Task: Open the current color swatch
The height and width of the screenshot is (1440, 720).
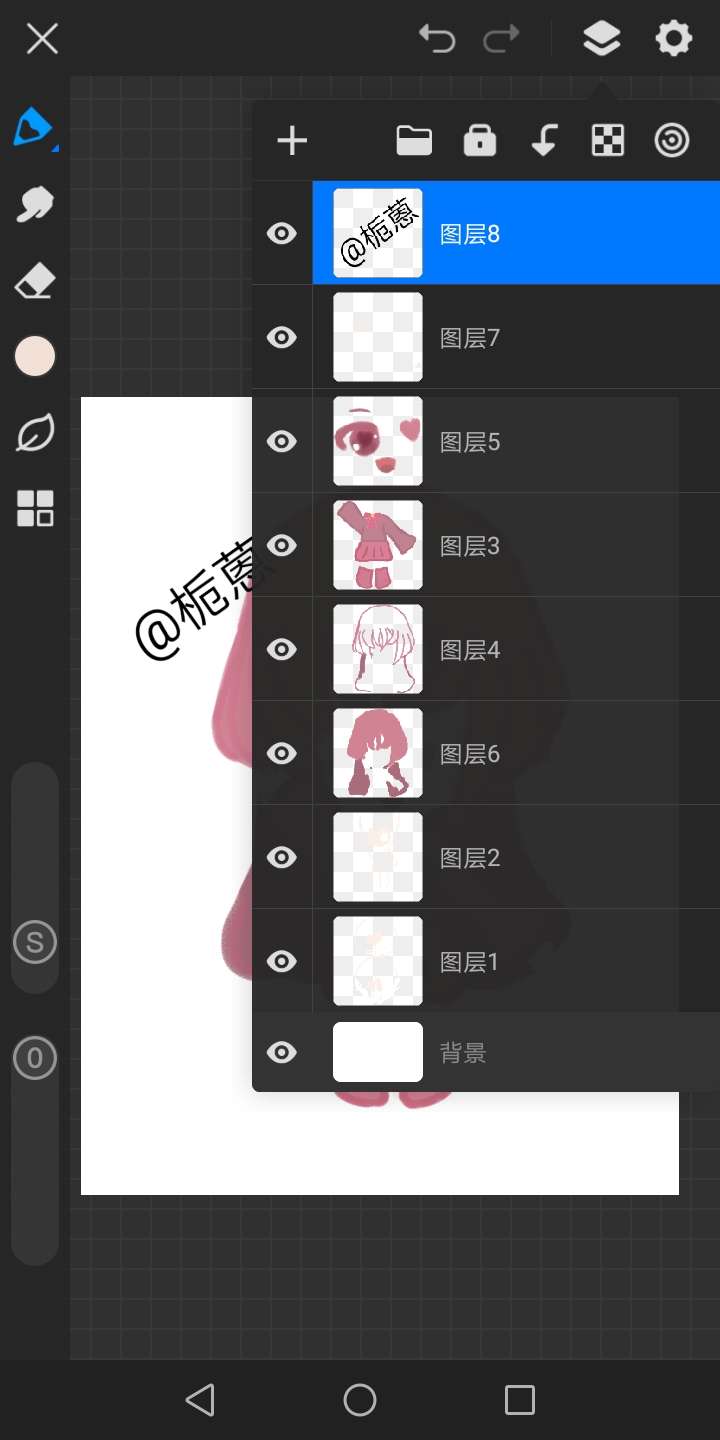Action: point(35,356)
